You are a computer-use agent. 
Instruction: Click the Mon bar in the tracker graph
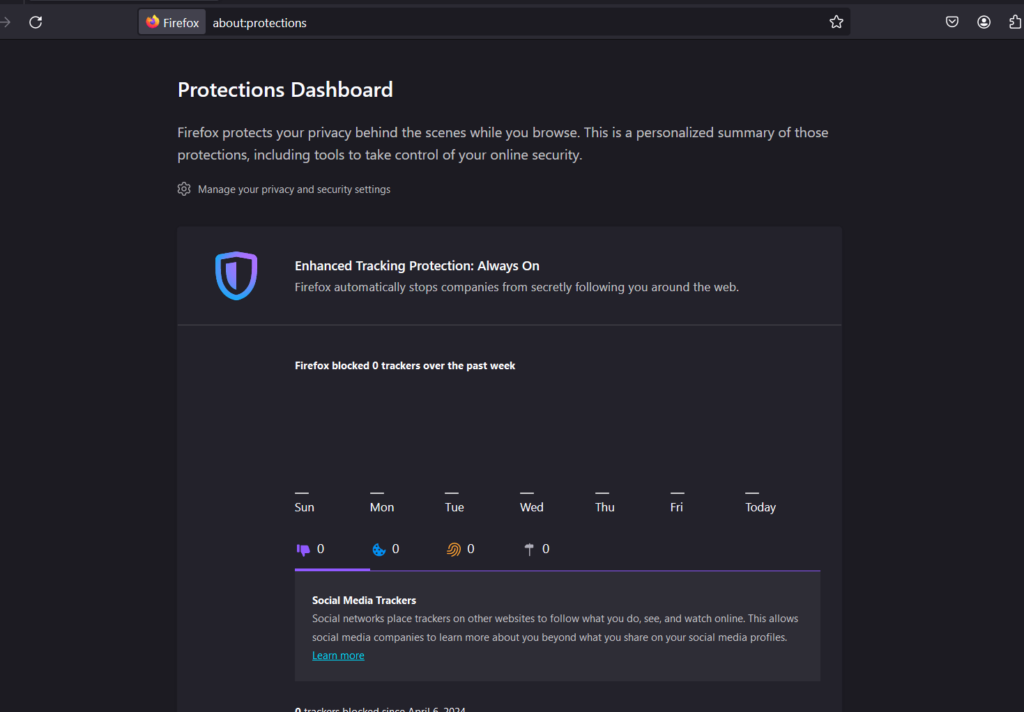377,493
